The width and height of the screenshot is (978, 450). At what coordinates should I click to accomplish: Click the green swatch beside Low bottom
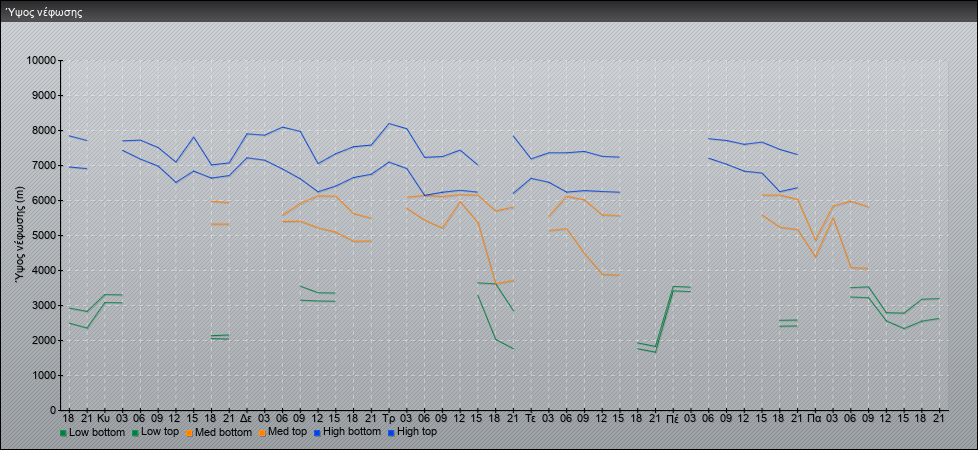[63, 432]
